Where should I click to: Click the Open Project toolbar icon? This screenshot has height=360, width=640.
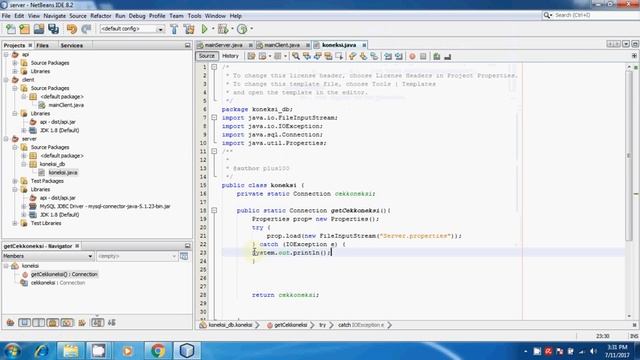click(39, 29)
